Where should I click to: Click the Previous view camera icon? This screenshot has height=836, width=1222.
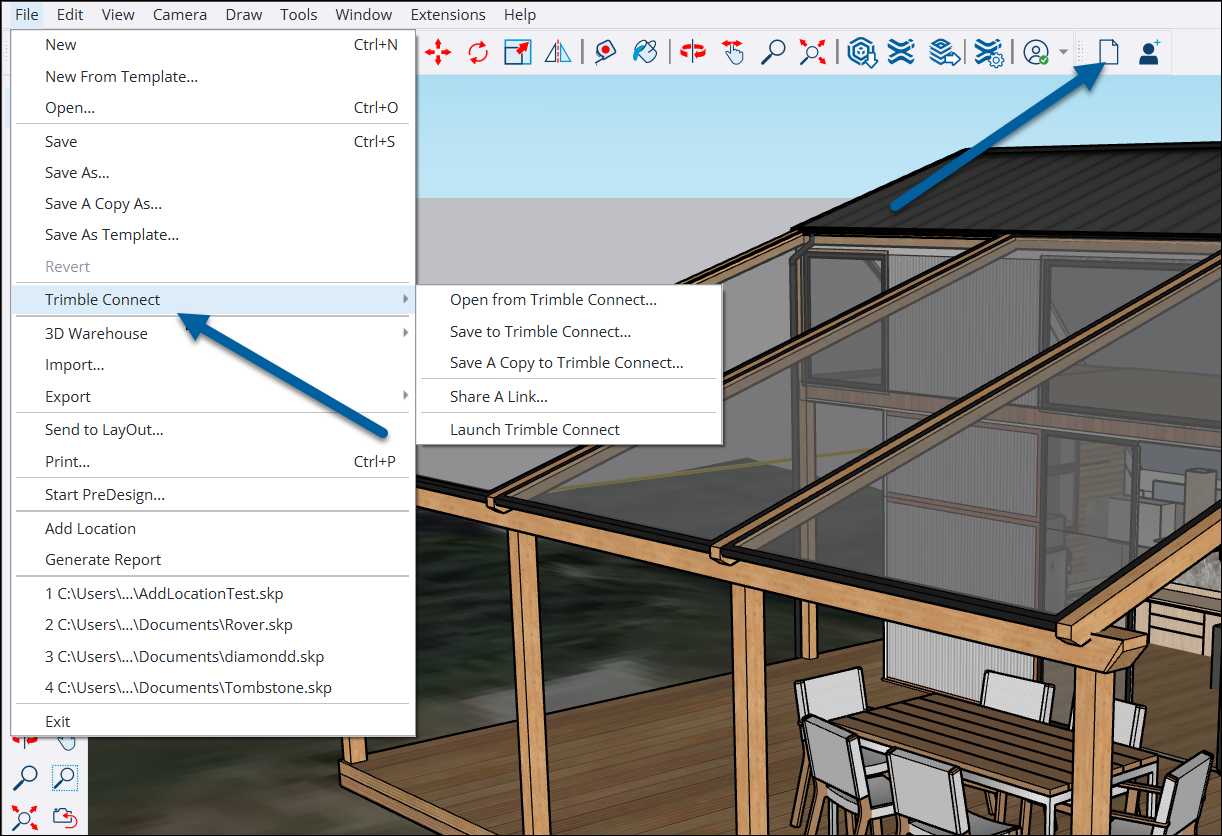tap(65, 817)
